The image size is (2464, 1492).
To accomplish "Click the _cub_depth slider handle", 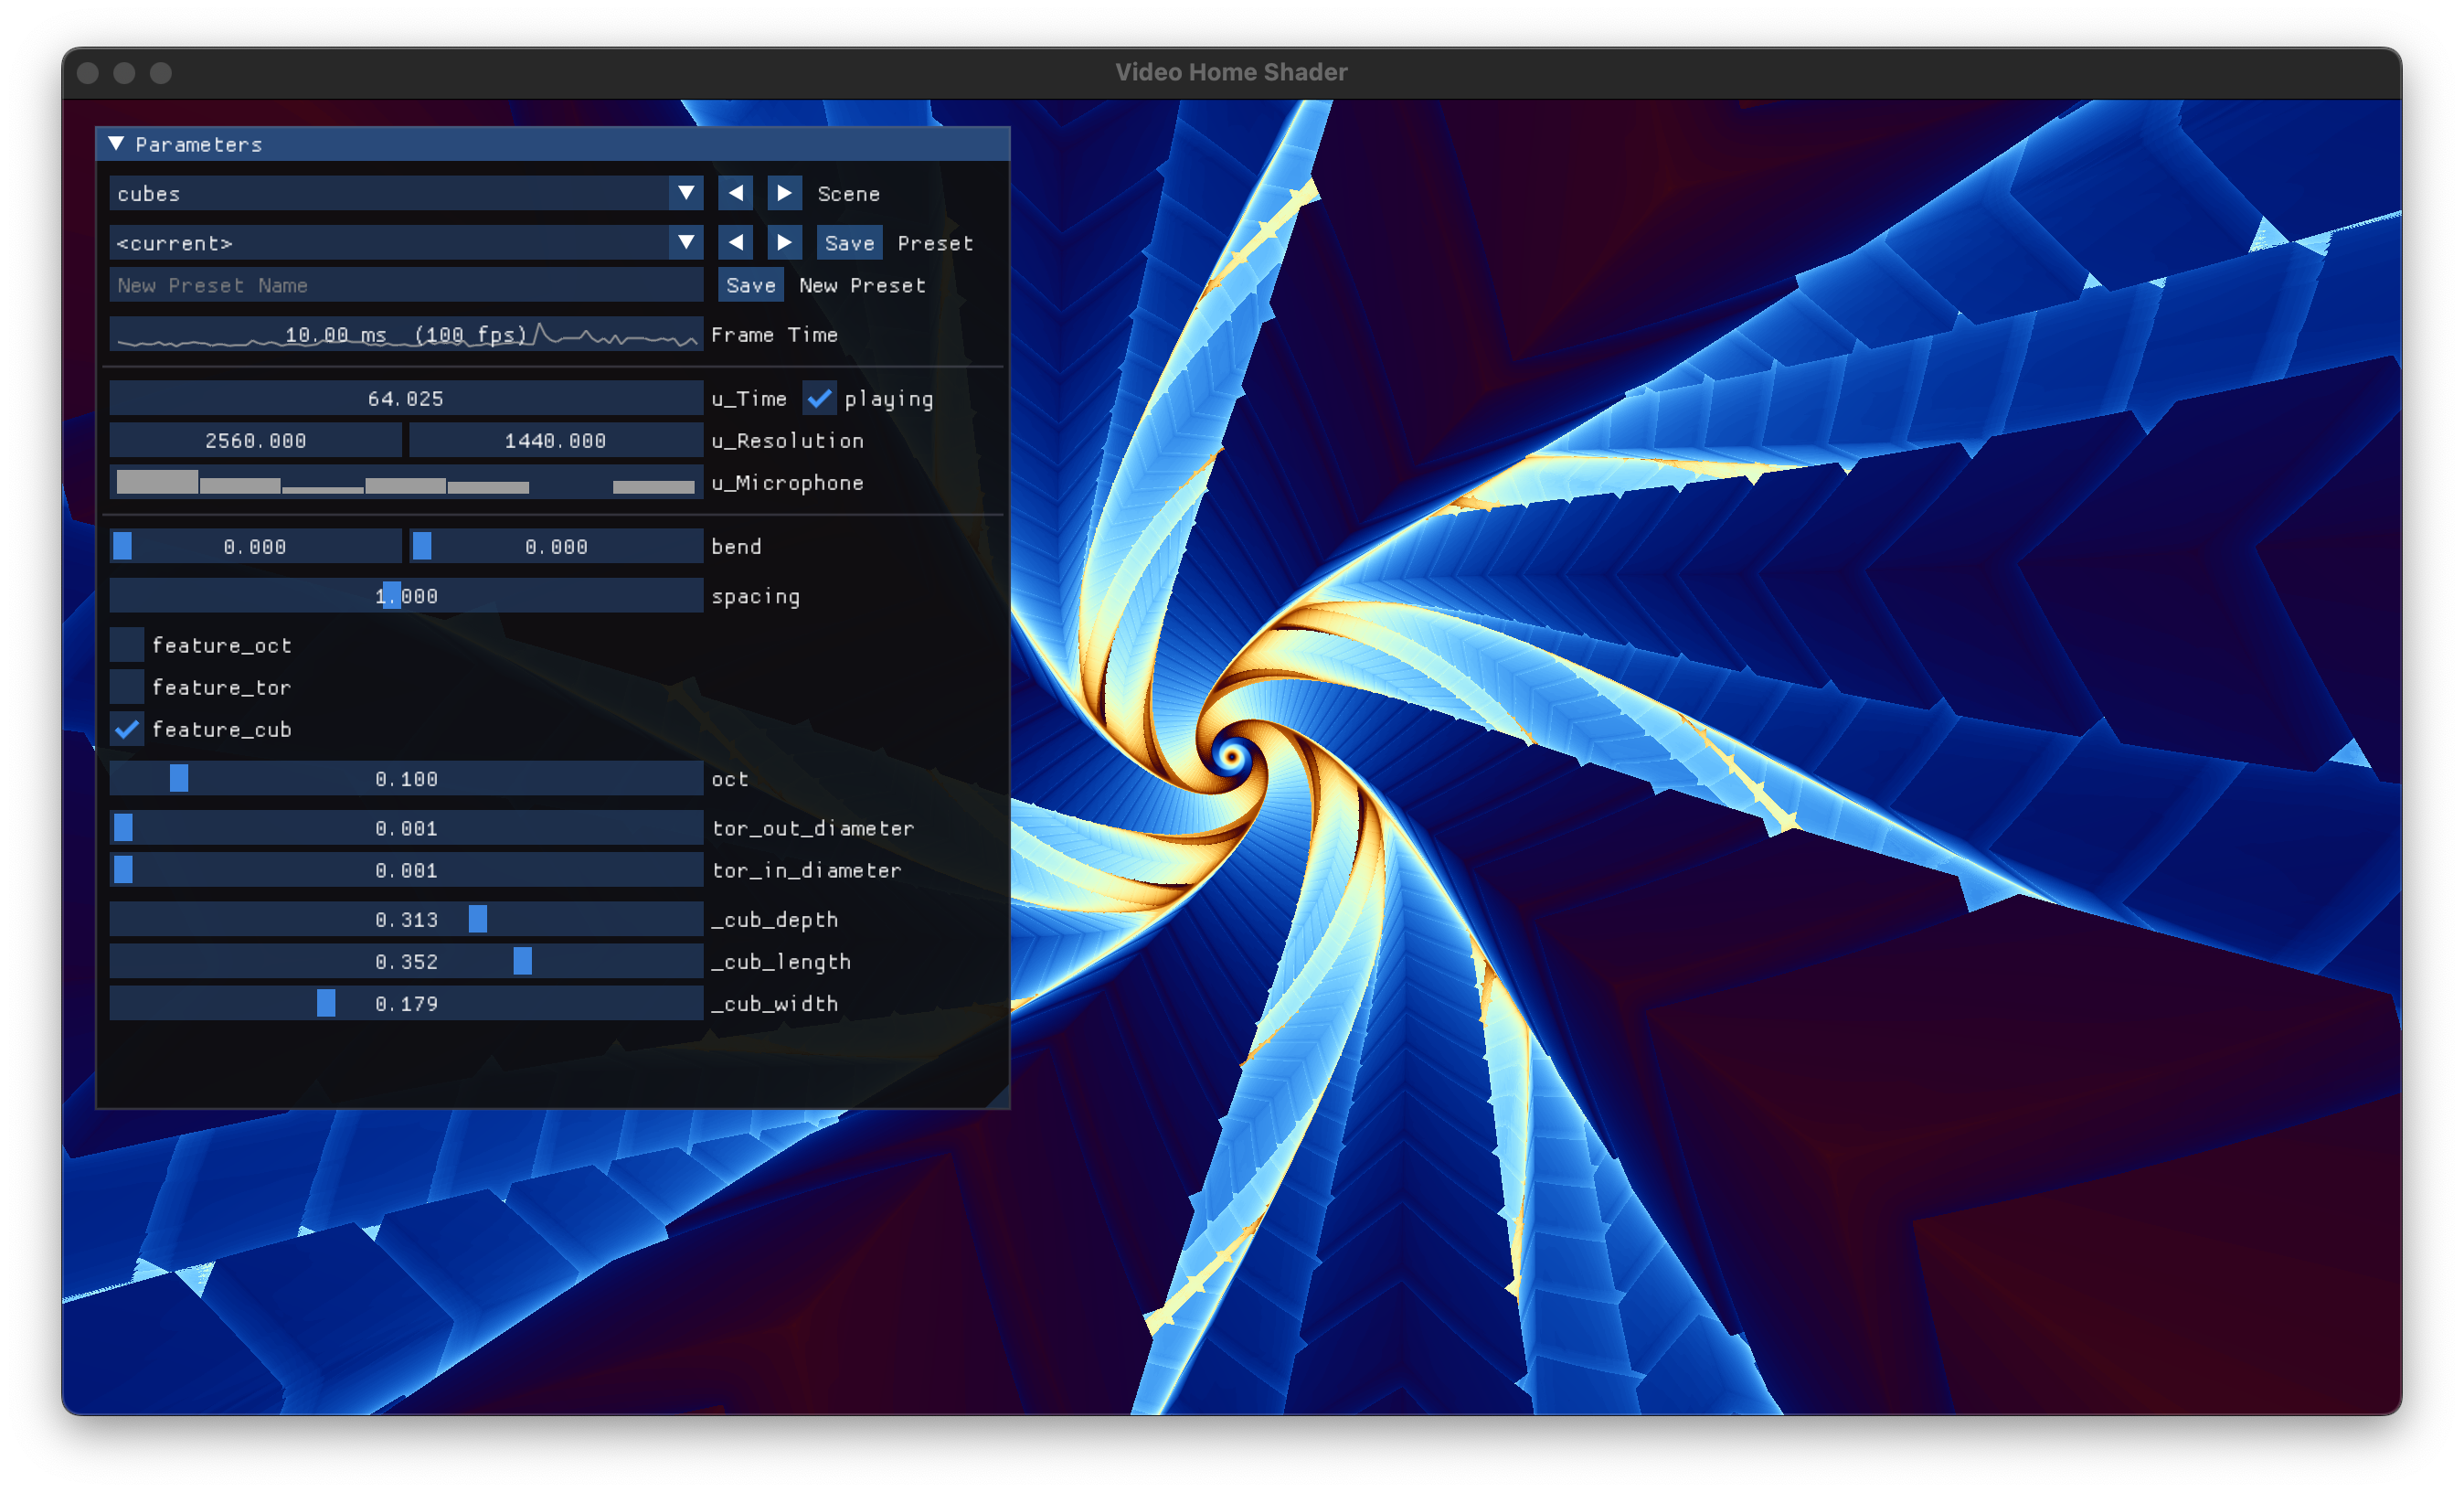I will click(x=478, y=919).
